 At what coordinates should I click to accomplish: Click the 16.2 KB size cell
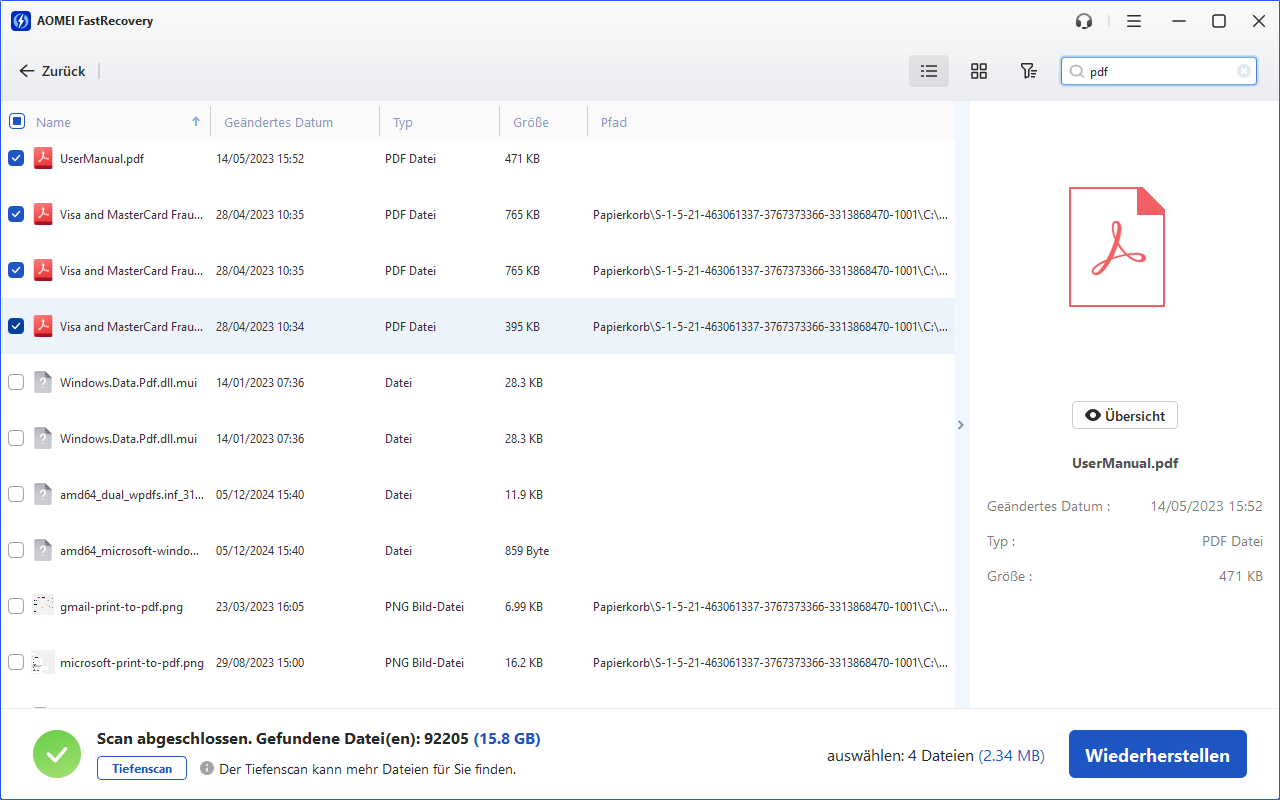coord(524,662)
